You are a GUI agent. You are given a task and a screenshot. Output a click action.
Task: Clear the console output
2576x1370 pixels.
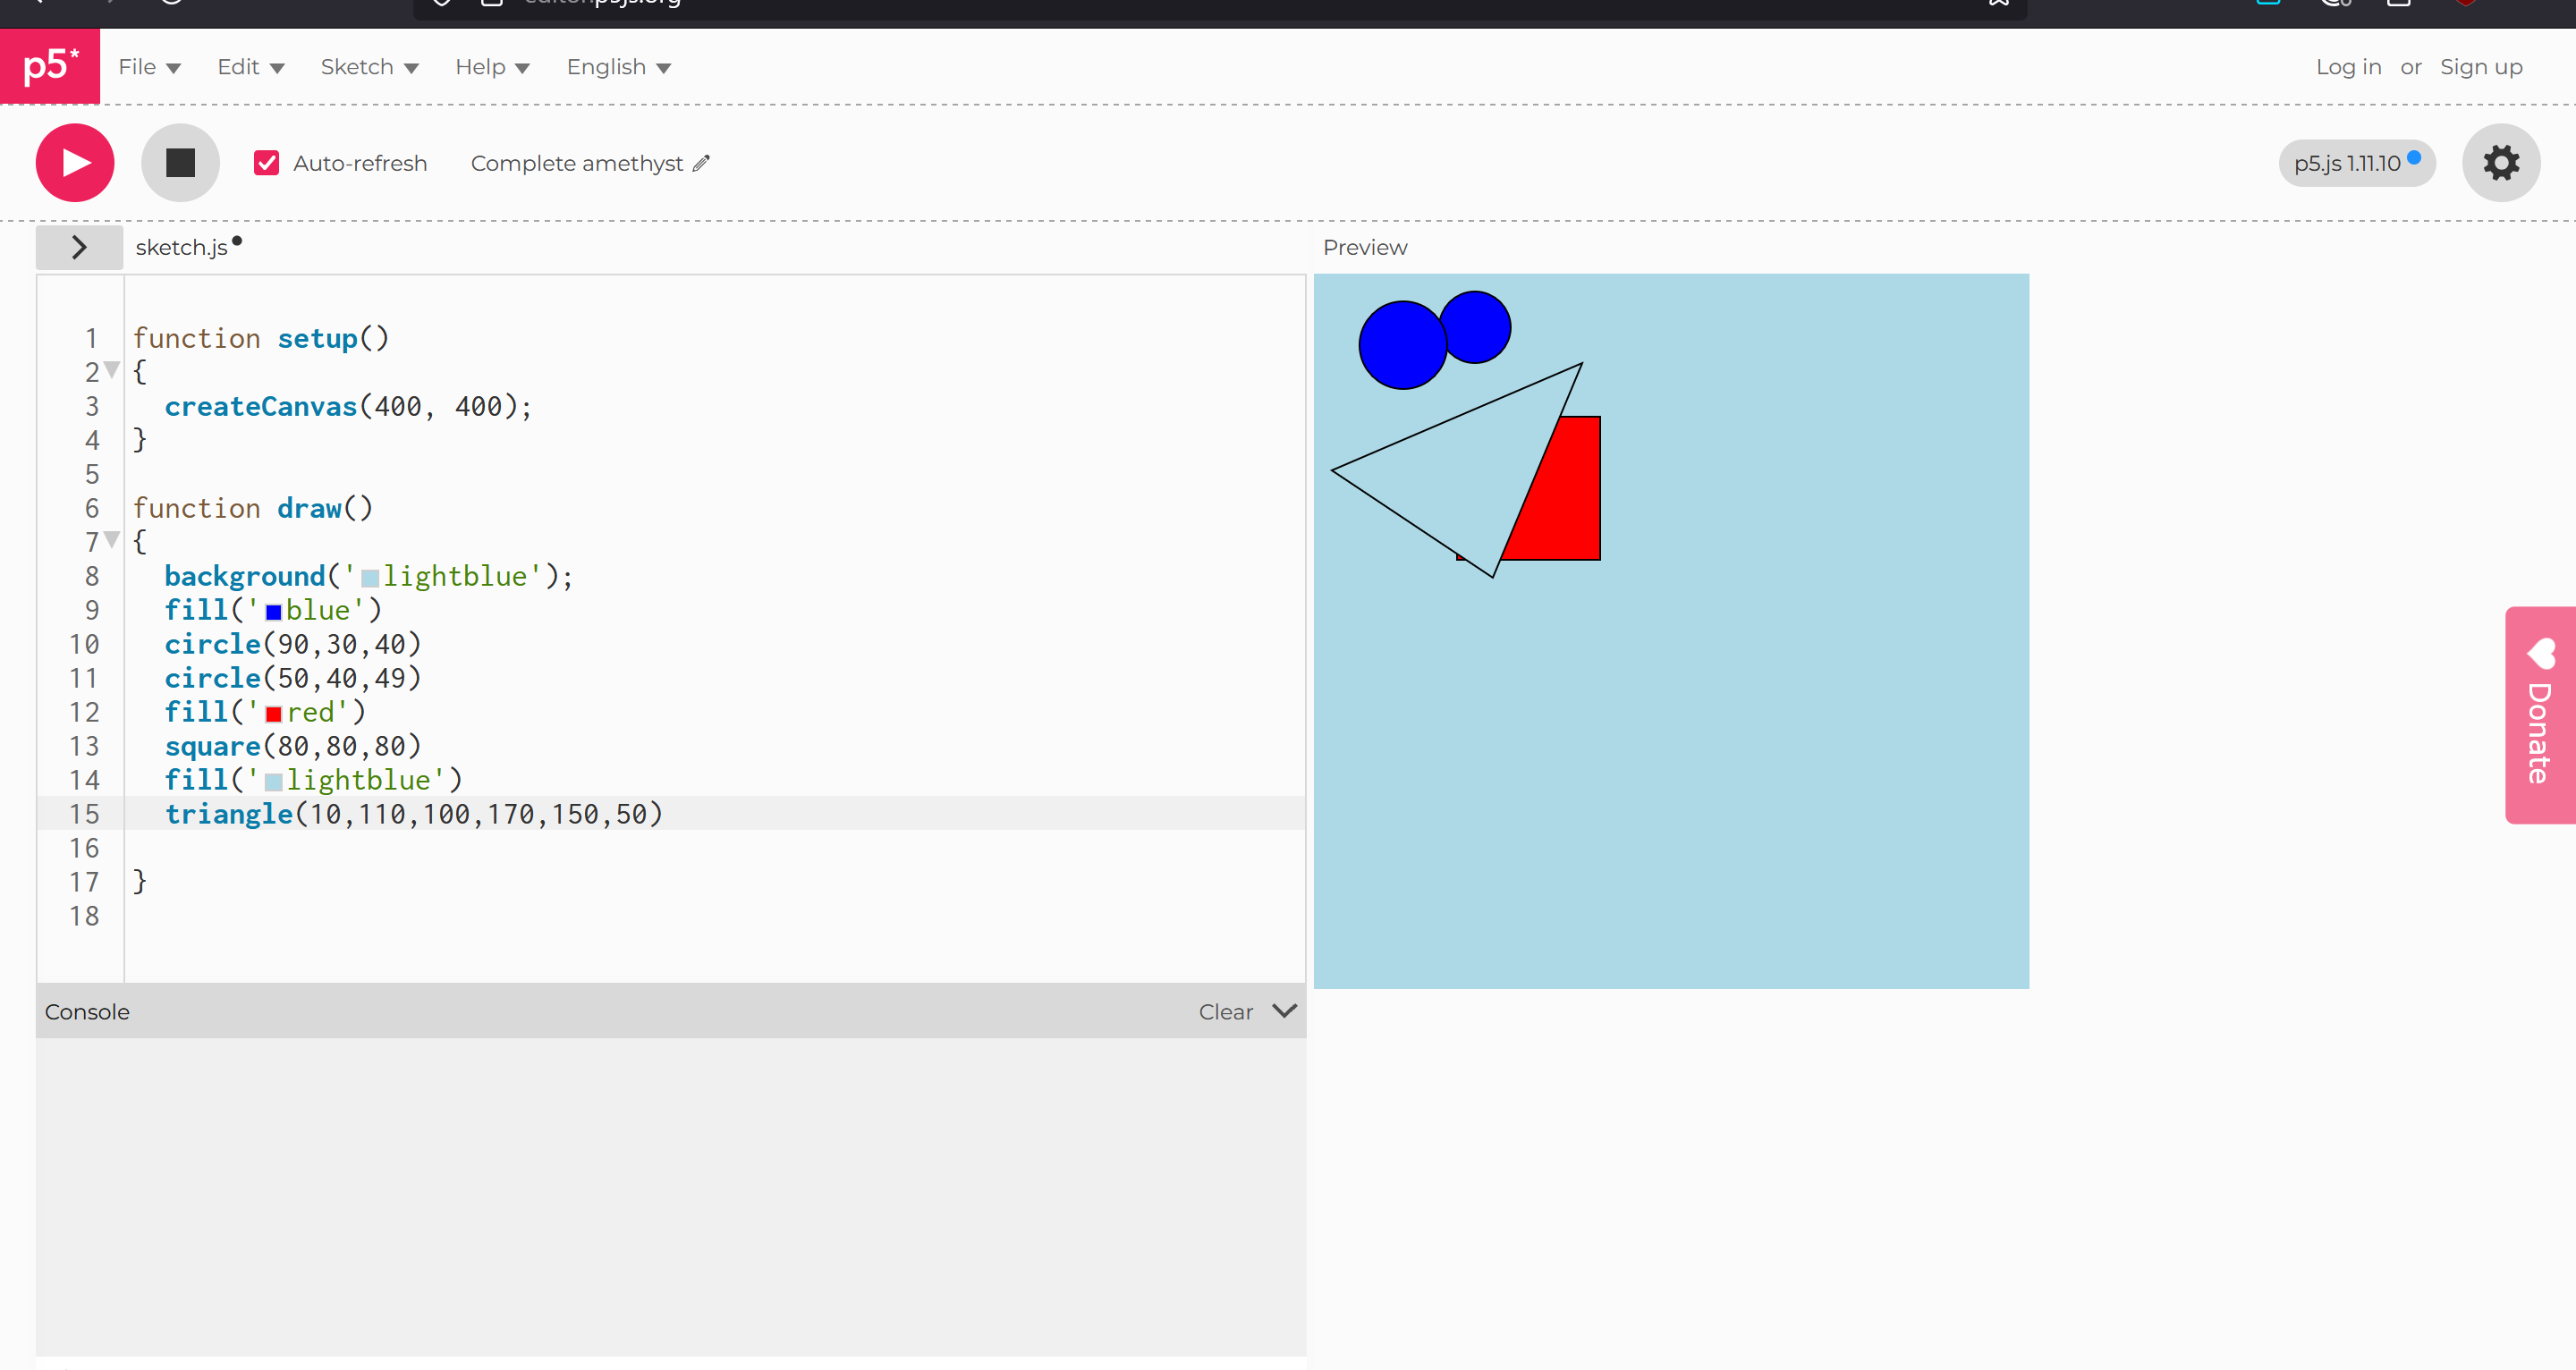(x=1225, y=1012)
